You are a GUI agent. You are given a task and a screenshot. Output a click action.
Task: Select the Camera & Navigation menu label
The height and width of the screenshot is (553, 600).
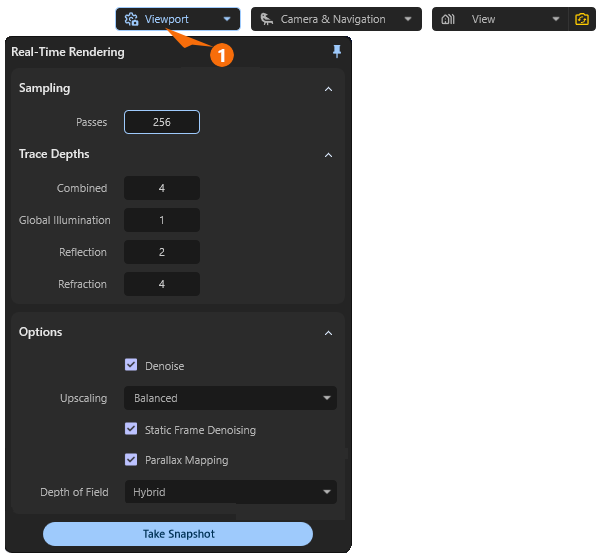point(333,19)
